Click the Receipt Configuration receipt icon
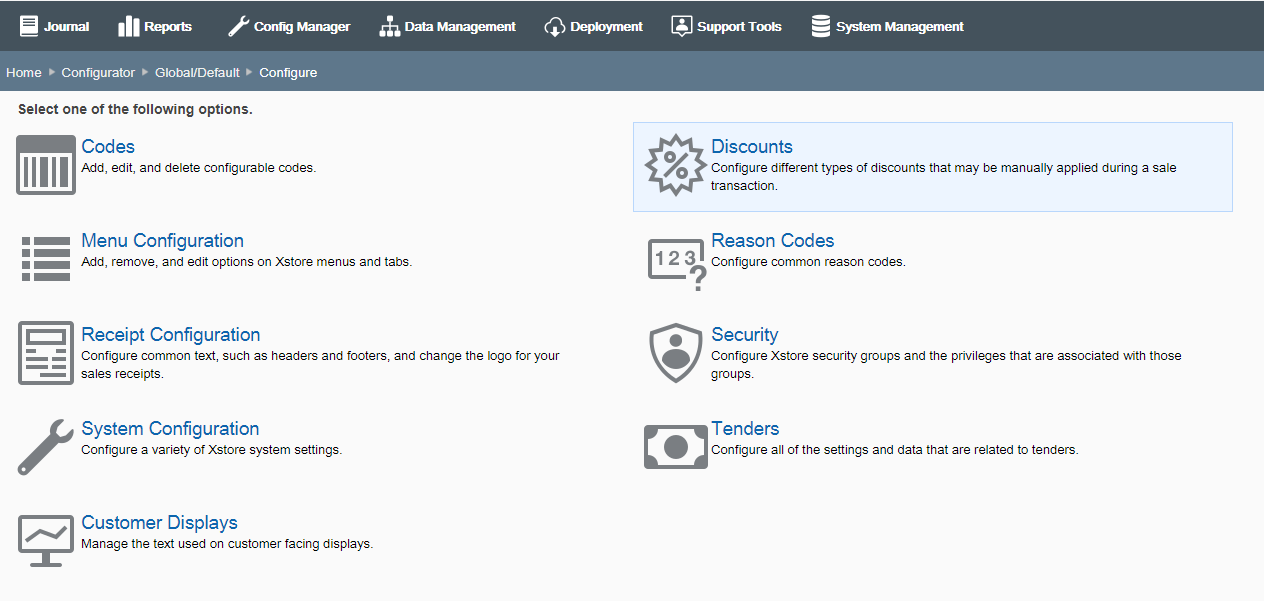This screenshot has width=1264, height=601. 45,352
